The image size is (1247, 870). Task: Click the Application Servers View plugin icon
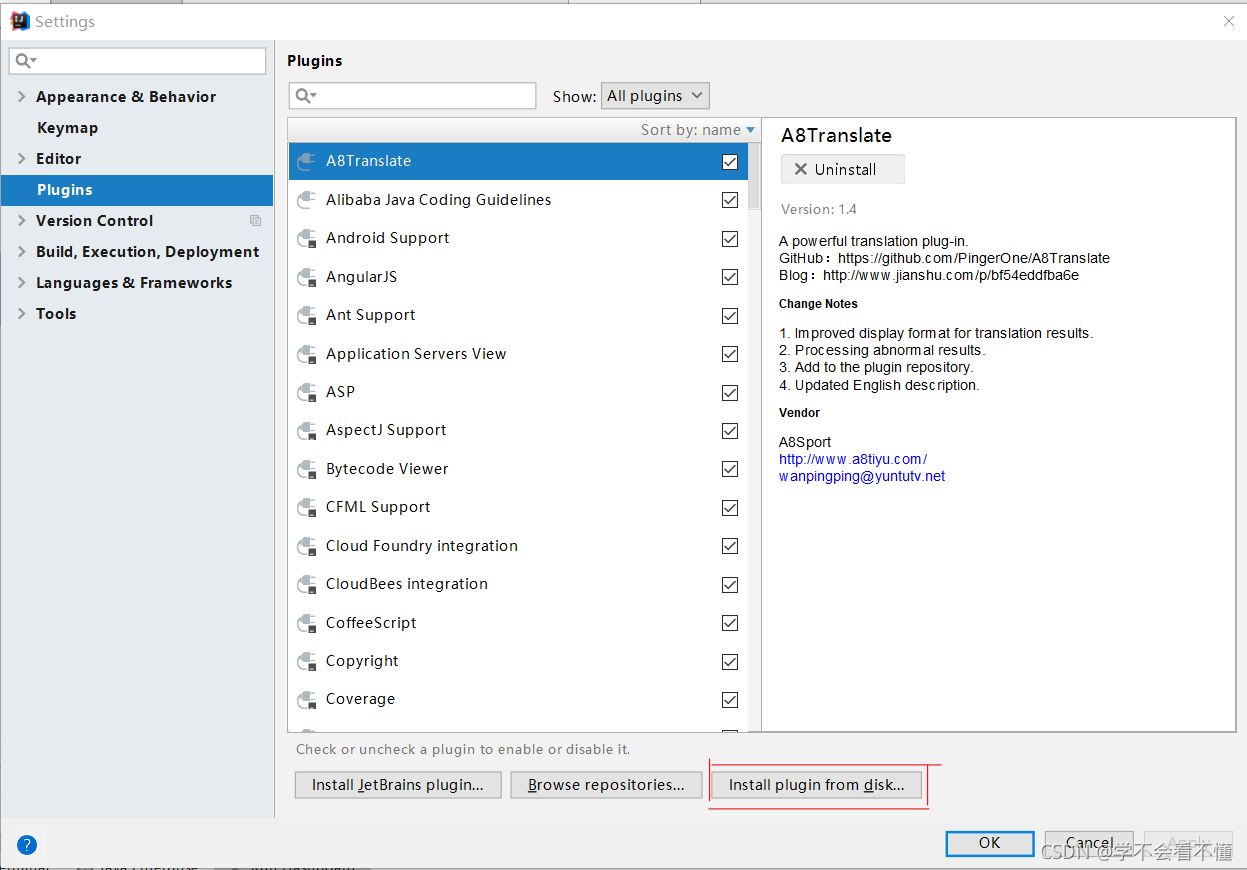click(x=308, y=354)
